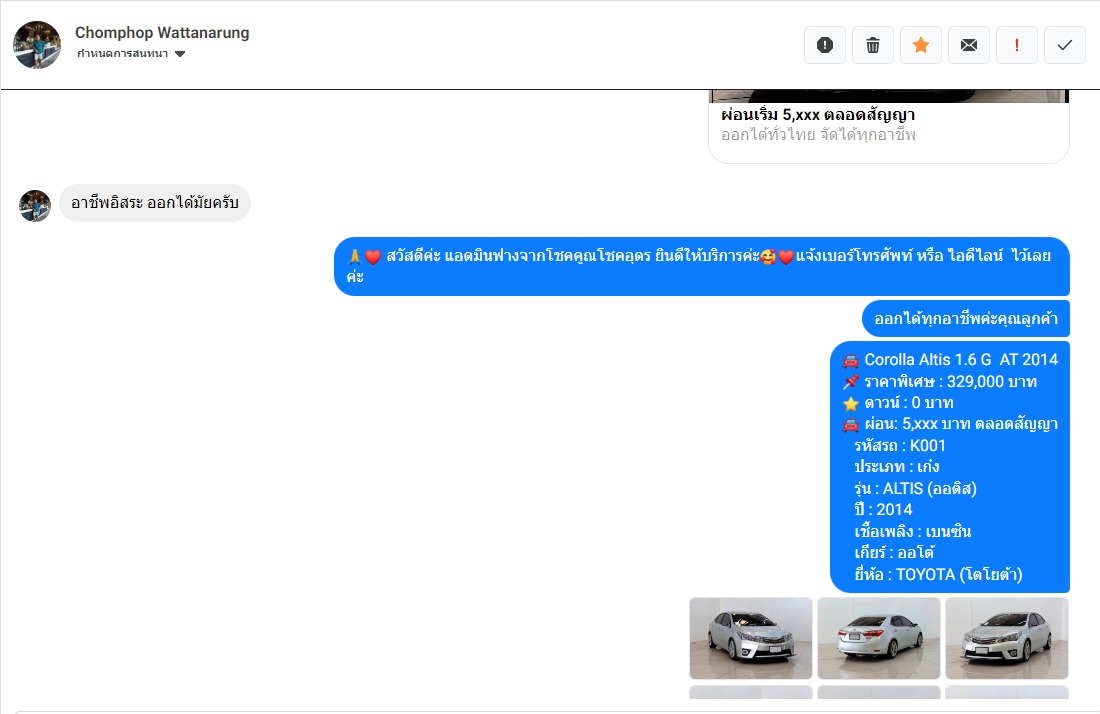This screenshot has width=1100, height=714.
Task: Select message ออกได้ทุกอาชีพค่ะคุณลูกค้า
Action: click(966, 318)
